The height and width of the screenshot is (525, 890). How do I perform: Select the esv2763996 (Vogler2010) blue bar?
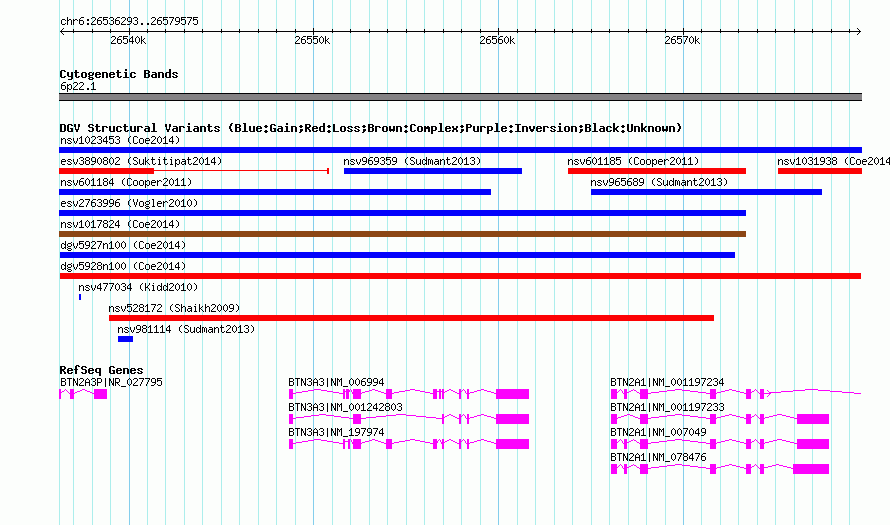[x=402, y=213]
